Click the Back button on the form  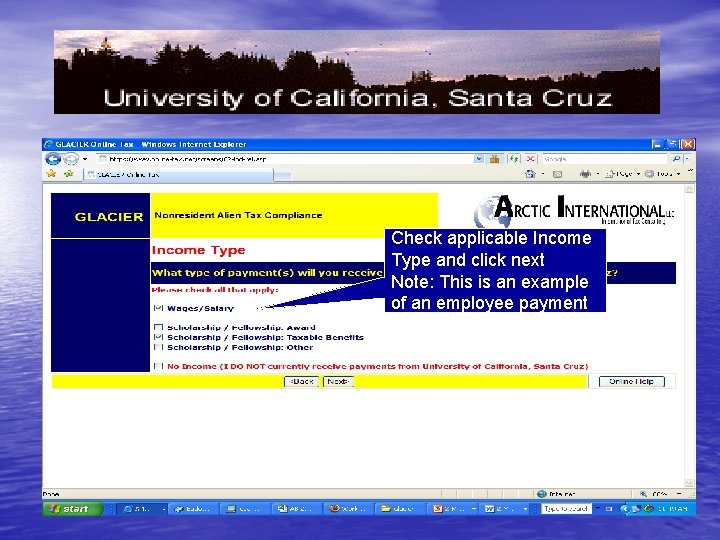click(301, 382)
